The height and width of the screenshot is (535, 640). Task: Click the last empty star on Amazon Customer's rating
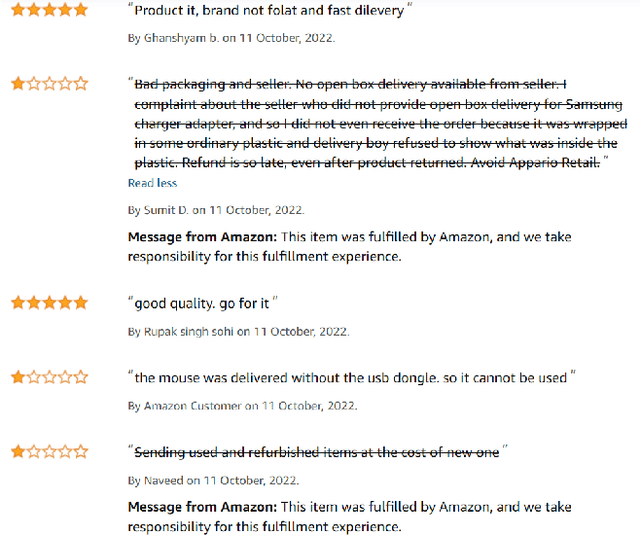[81, 377]
